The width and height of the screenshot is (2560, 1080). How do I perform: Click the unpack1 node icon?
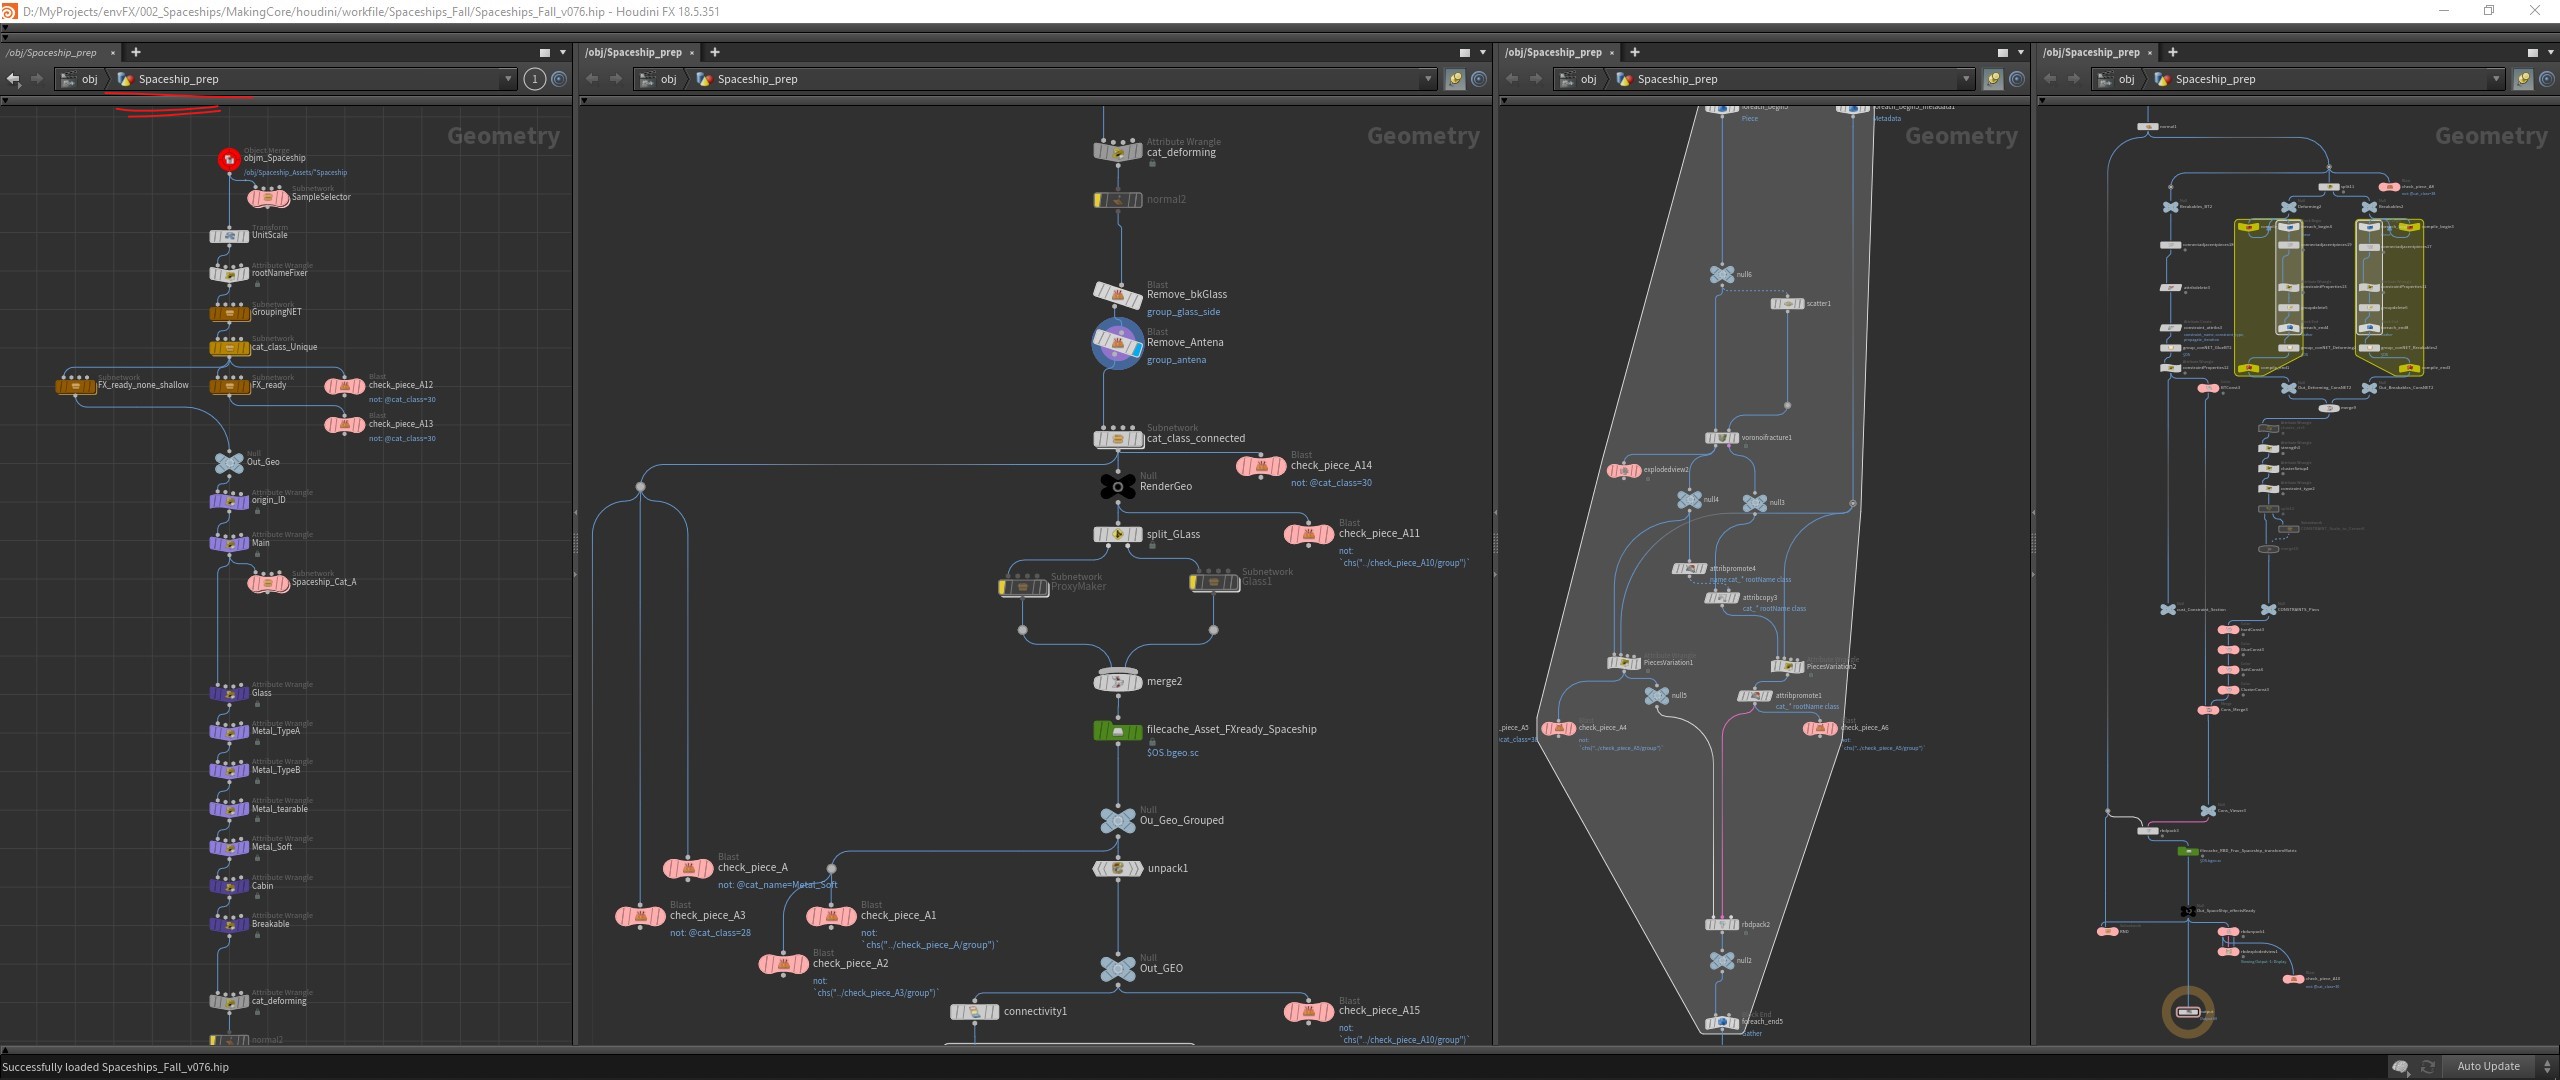(x=1117, y=868)
